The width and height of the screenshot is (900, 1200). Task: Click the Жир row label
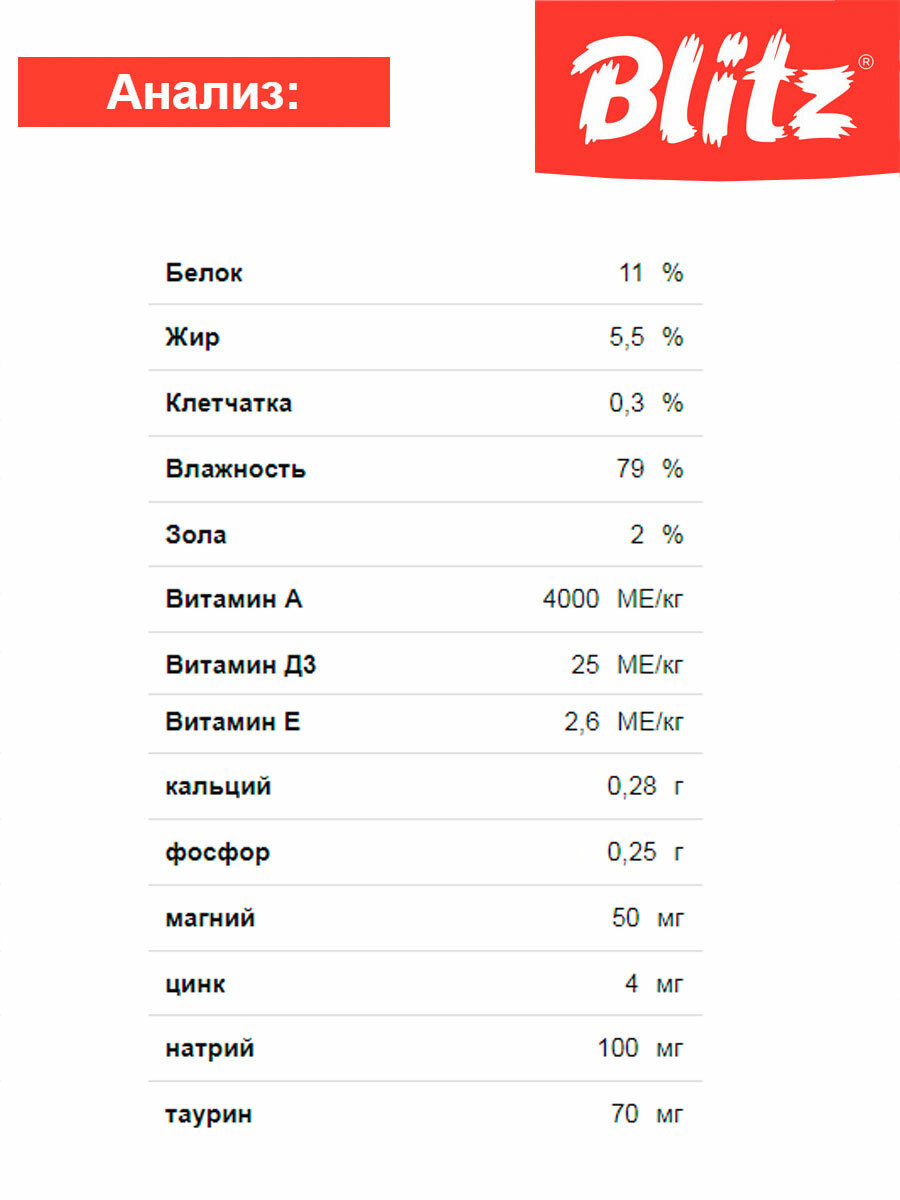192,338
